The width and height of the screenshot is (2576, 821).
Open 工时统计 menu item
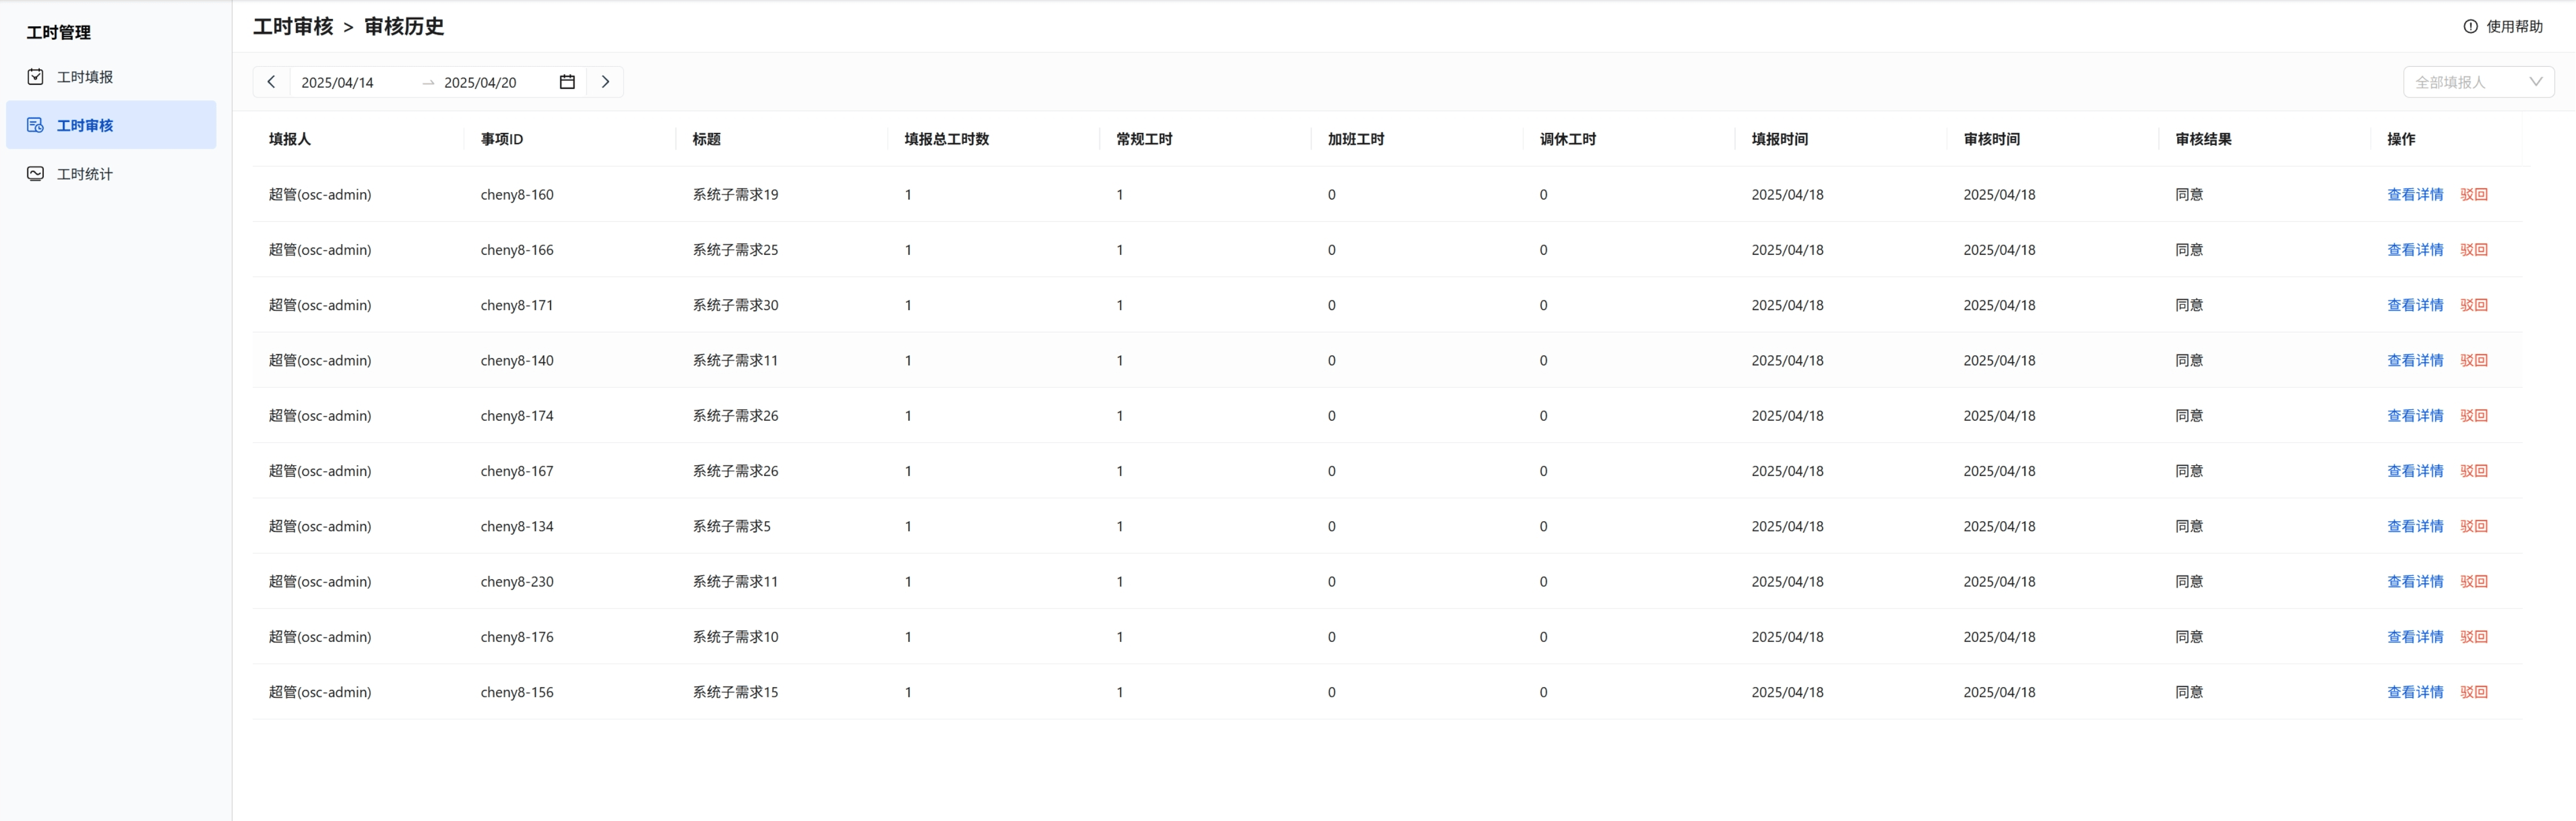point(111,173)
